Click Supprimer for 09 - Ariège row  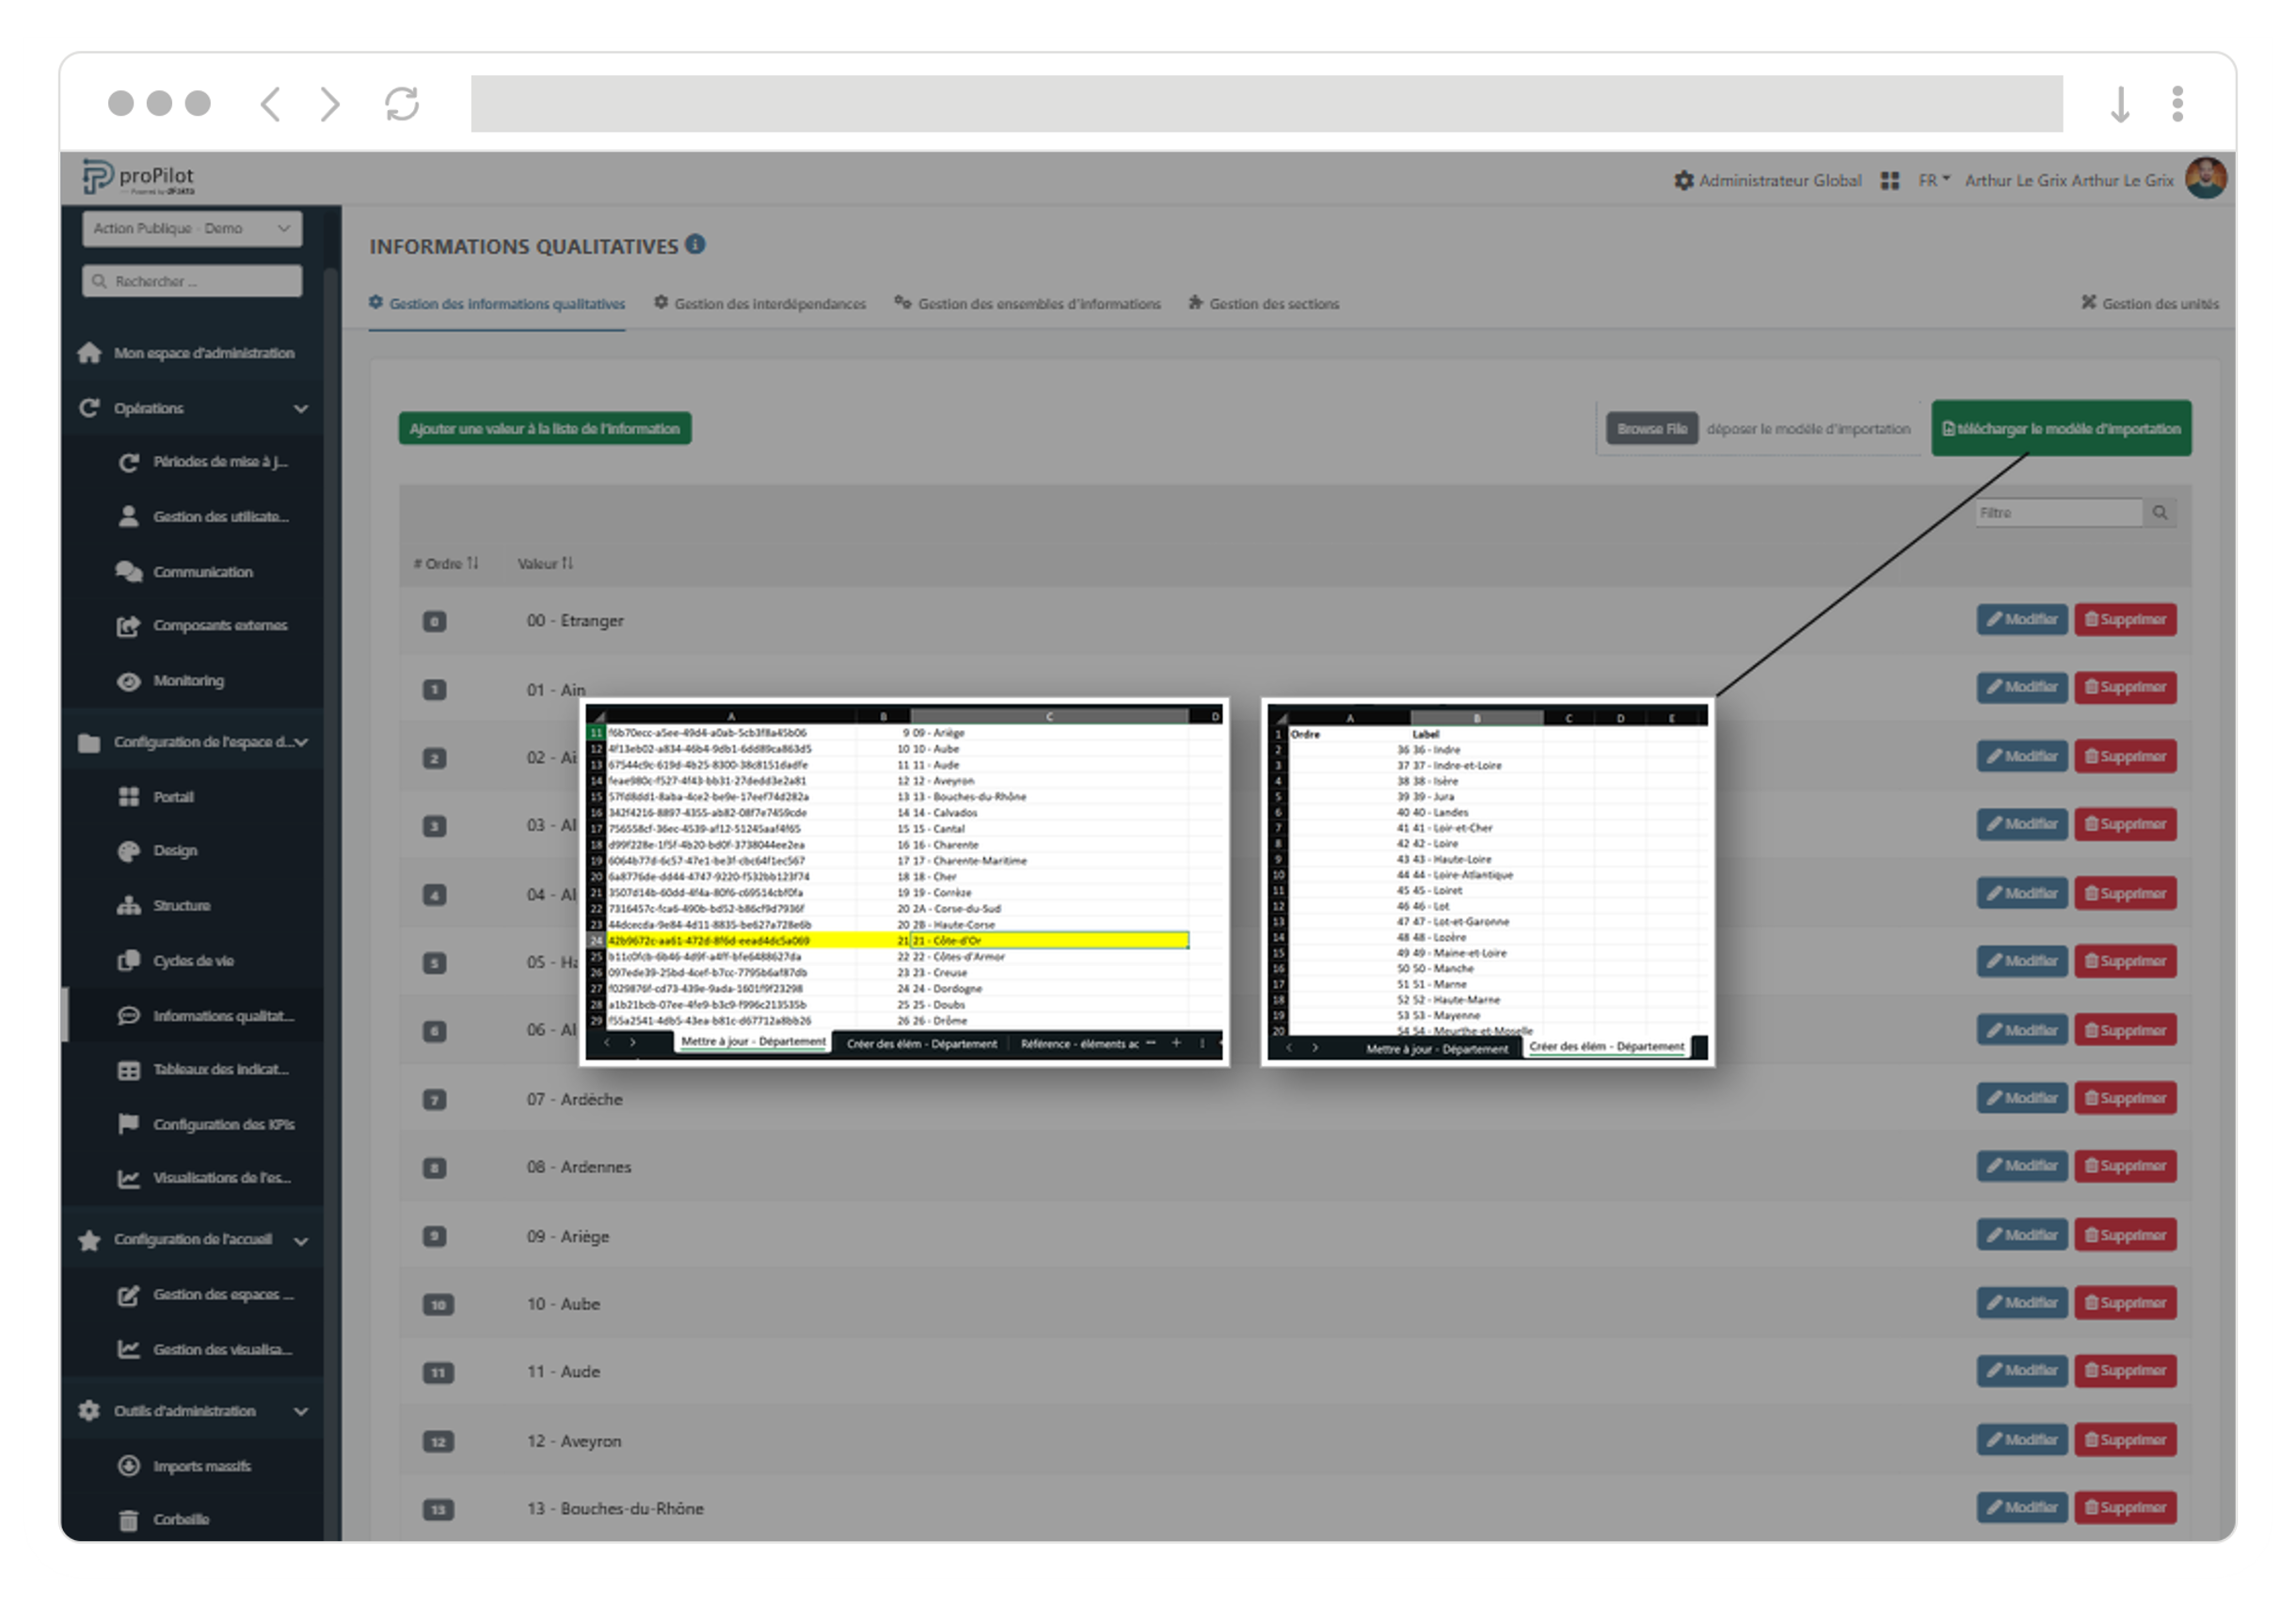point(2125,1236)
